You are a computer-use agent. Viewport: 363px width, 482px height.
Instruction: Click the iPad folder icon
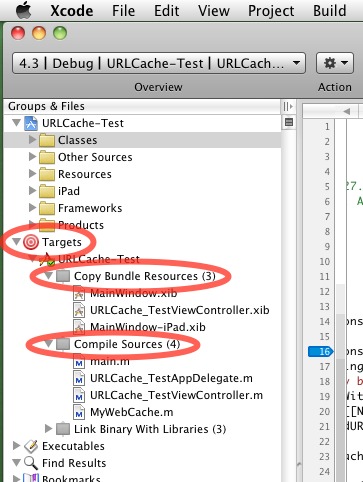click(47, 191)
